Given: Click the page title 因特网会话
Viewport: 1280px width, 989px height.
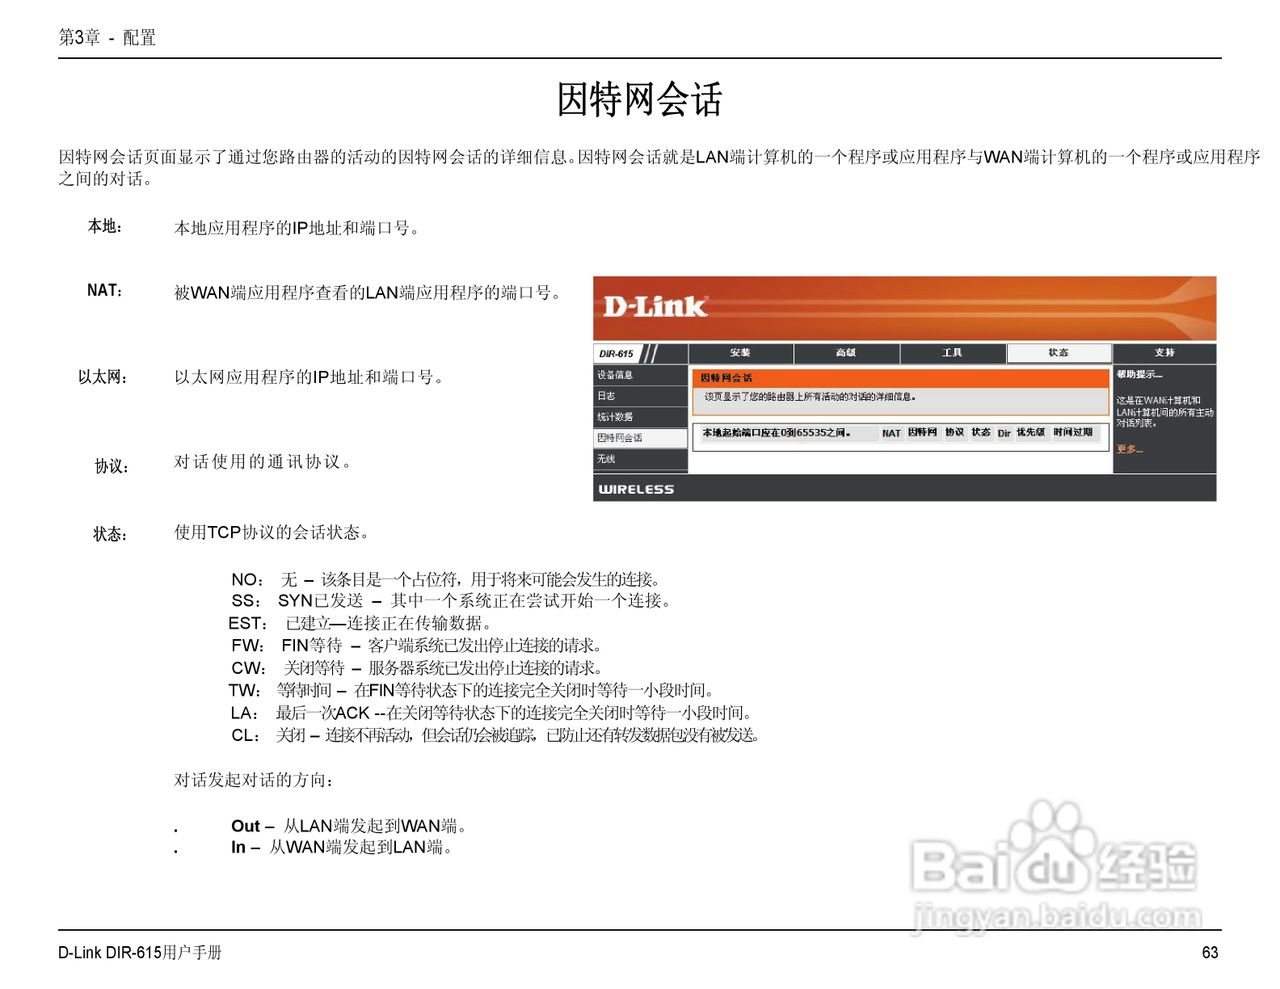Looking at the screenshot, I should (x=639, y=100).
